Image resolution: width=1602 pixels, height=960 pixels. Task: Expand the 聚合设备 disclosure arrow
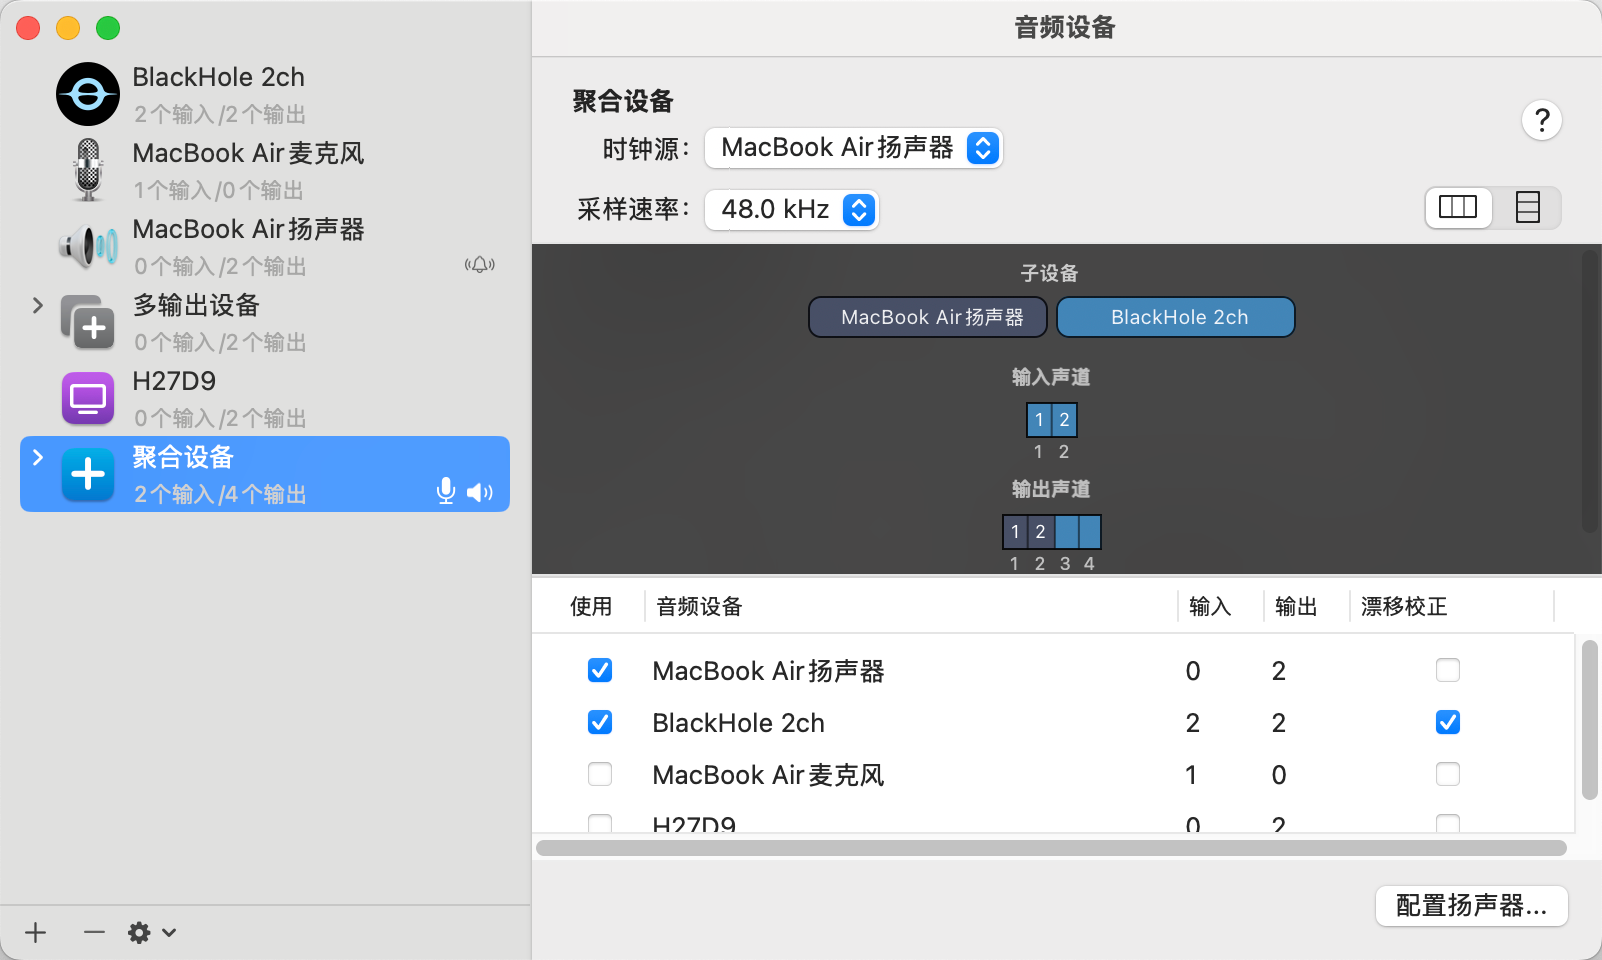38,457
